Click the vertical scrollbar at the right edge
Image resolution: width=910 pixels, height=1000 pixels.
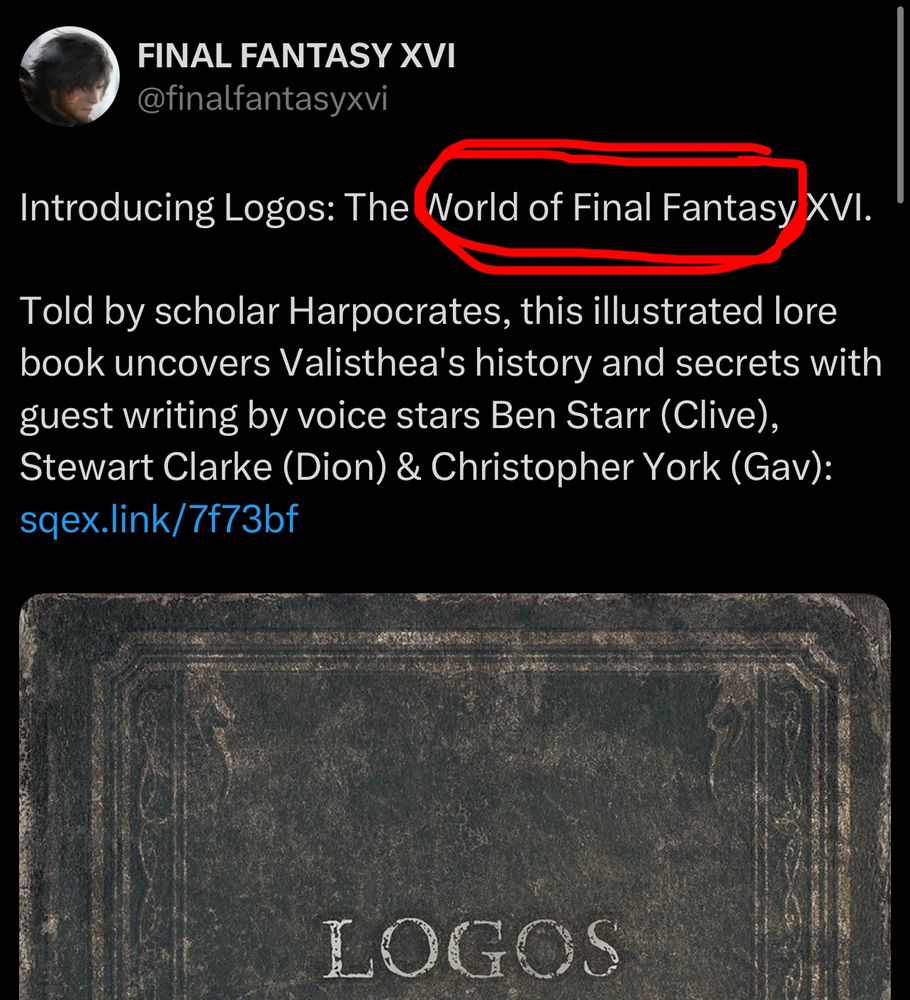pyautogui.click(x=900, y=105)
